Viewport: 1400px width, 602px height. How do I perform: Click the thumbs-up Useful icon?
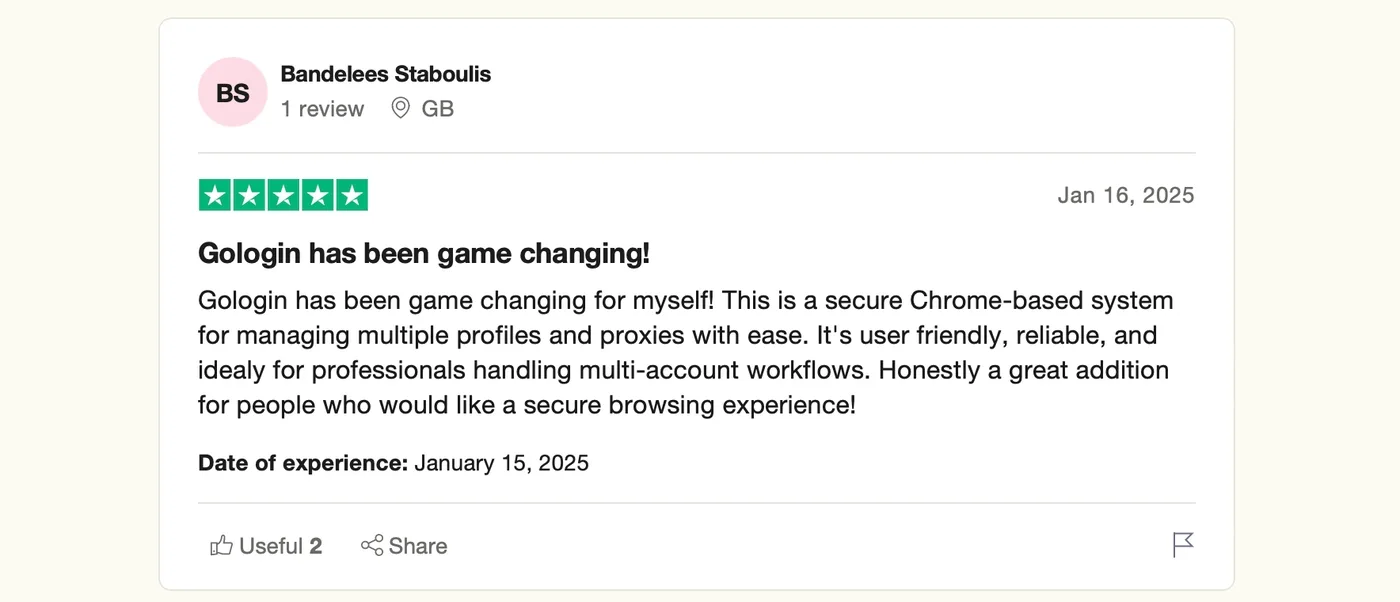pyautogui.click(x=221, y=546)
